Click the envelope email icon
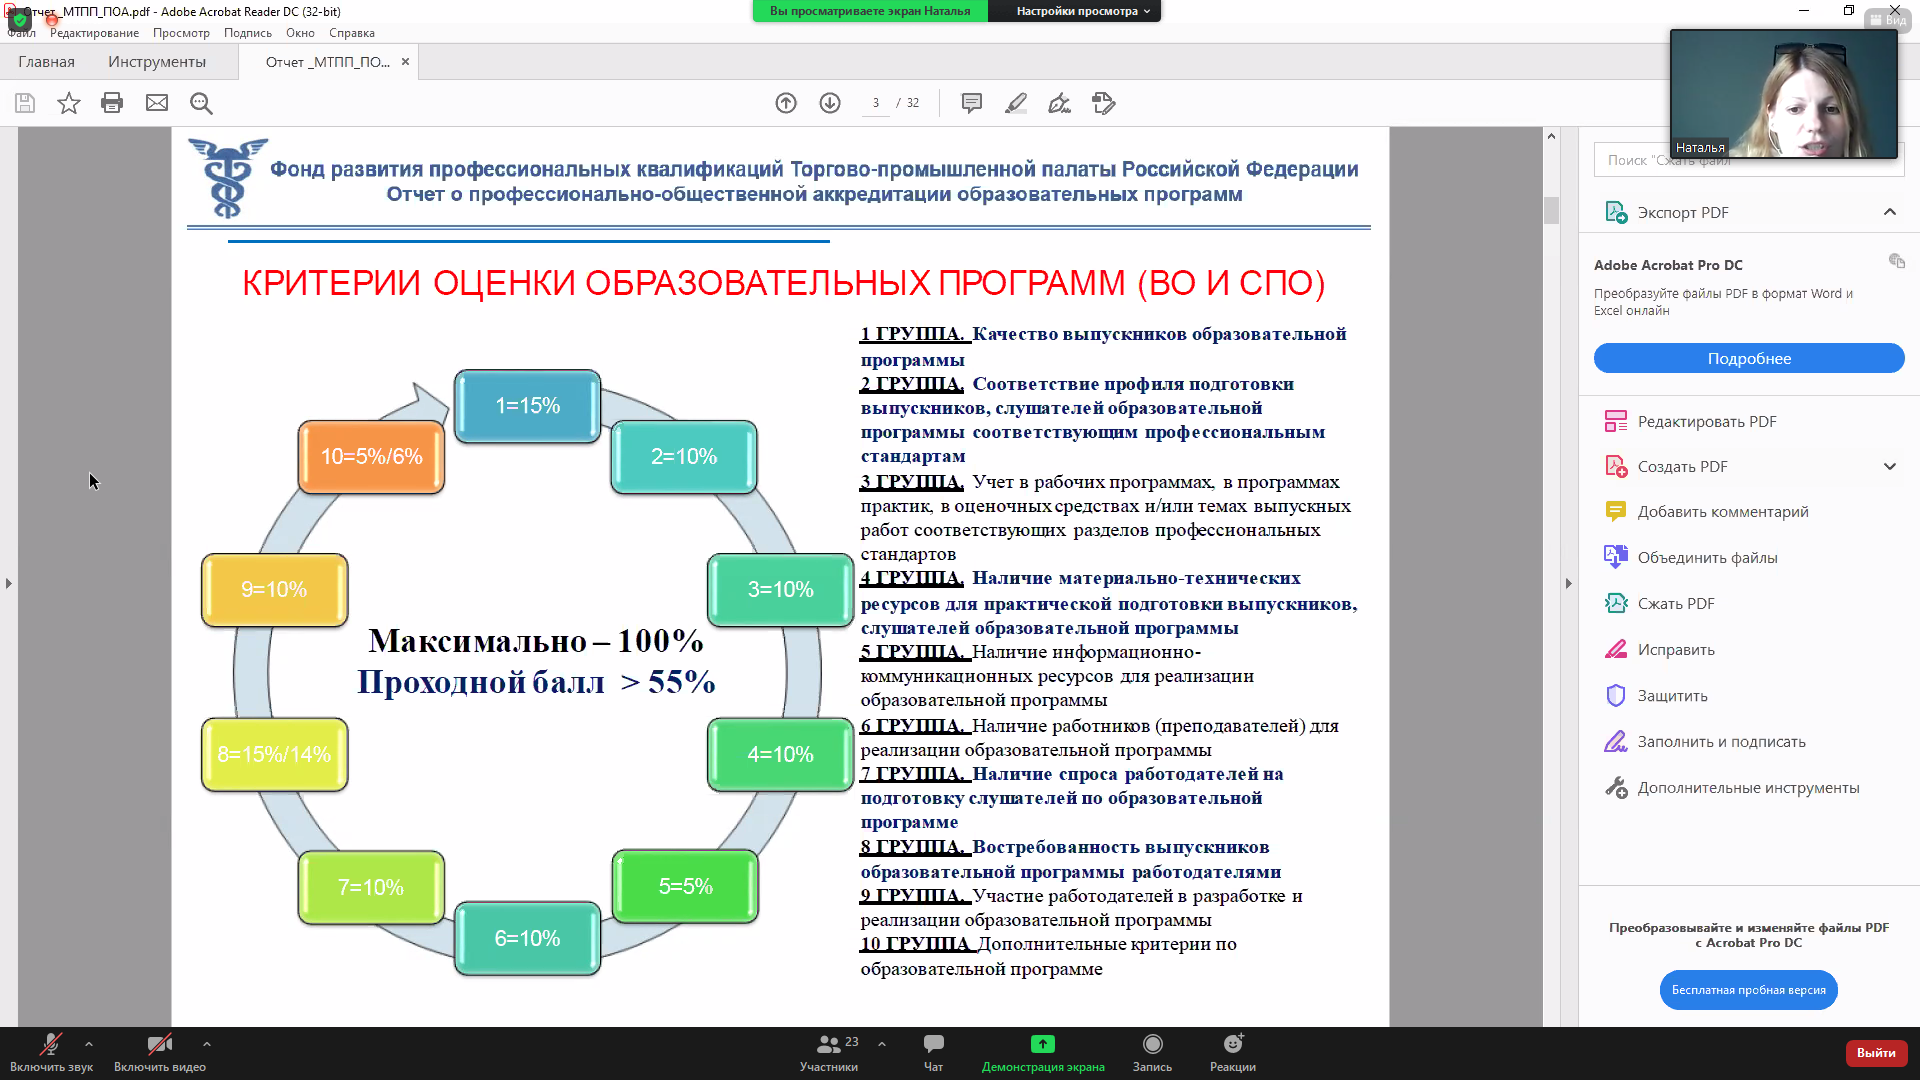The image size is (1920, 1080). (157, 103)
